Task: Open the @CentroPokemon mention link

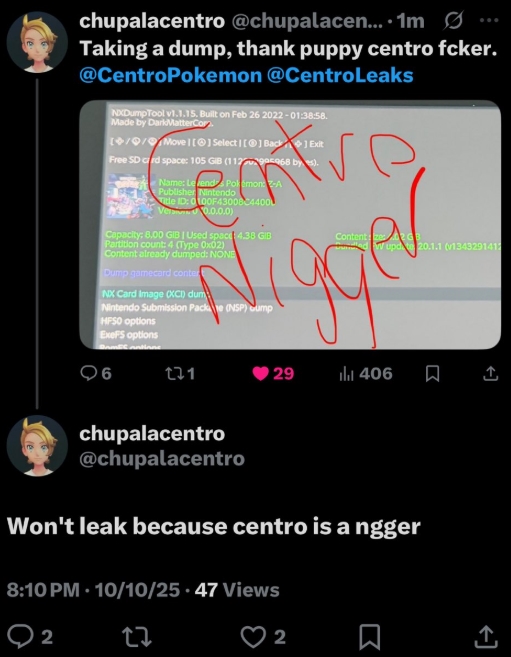Action: pyautogui.click(x=170, y=75)
